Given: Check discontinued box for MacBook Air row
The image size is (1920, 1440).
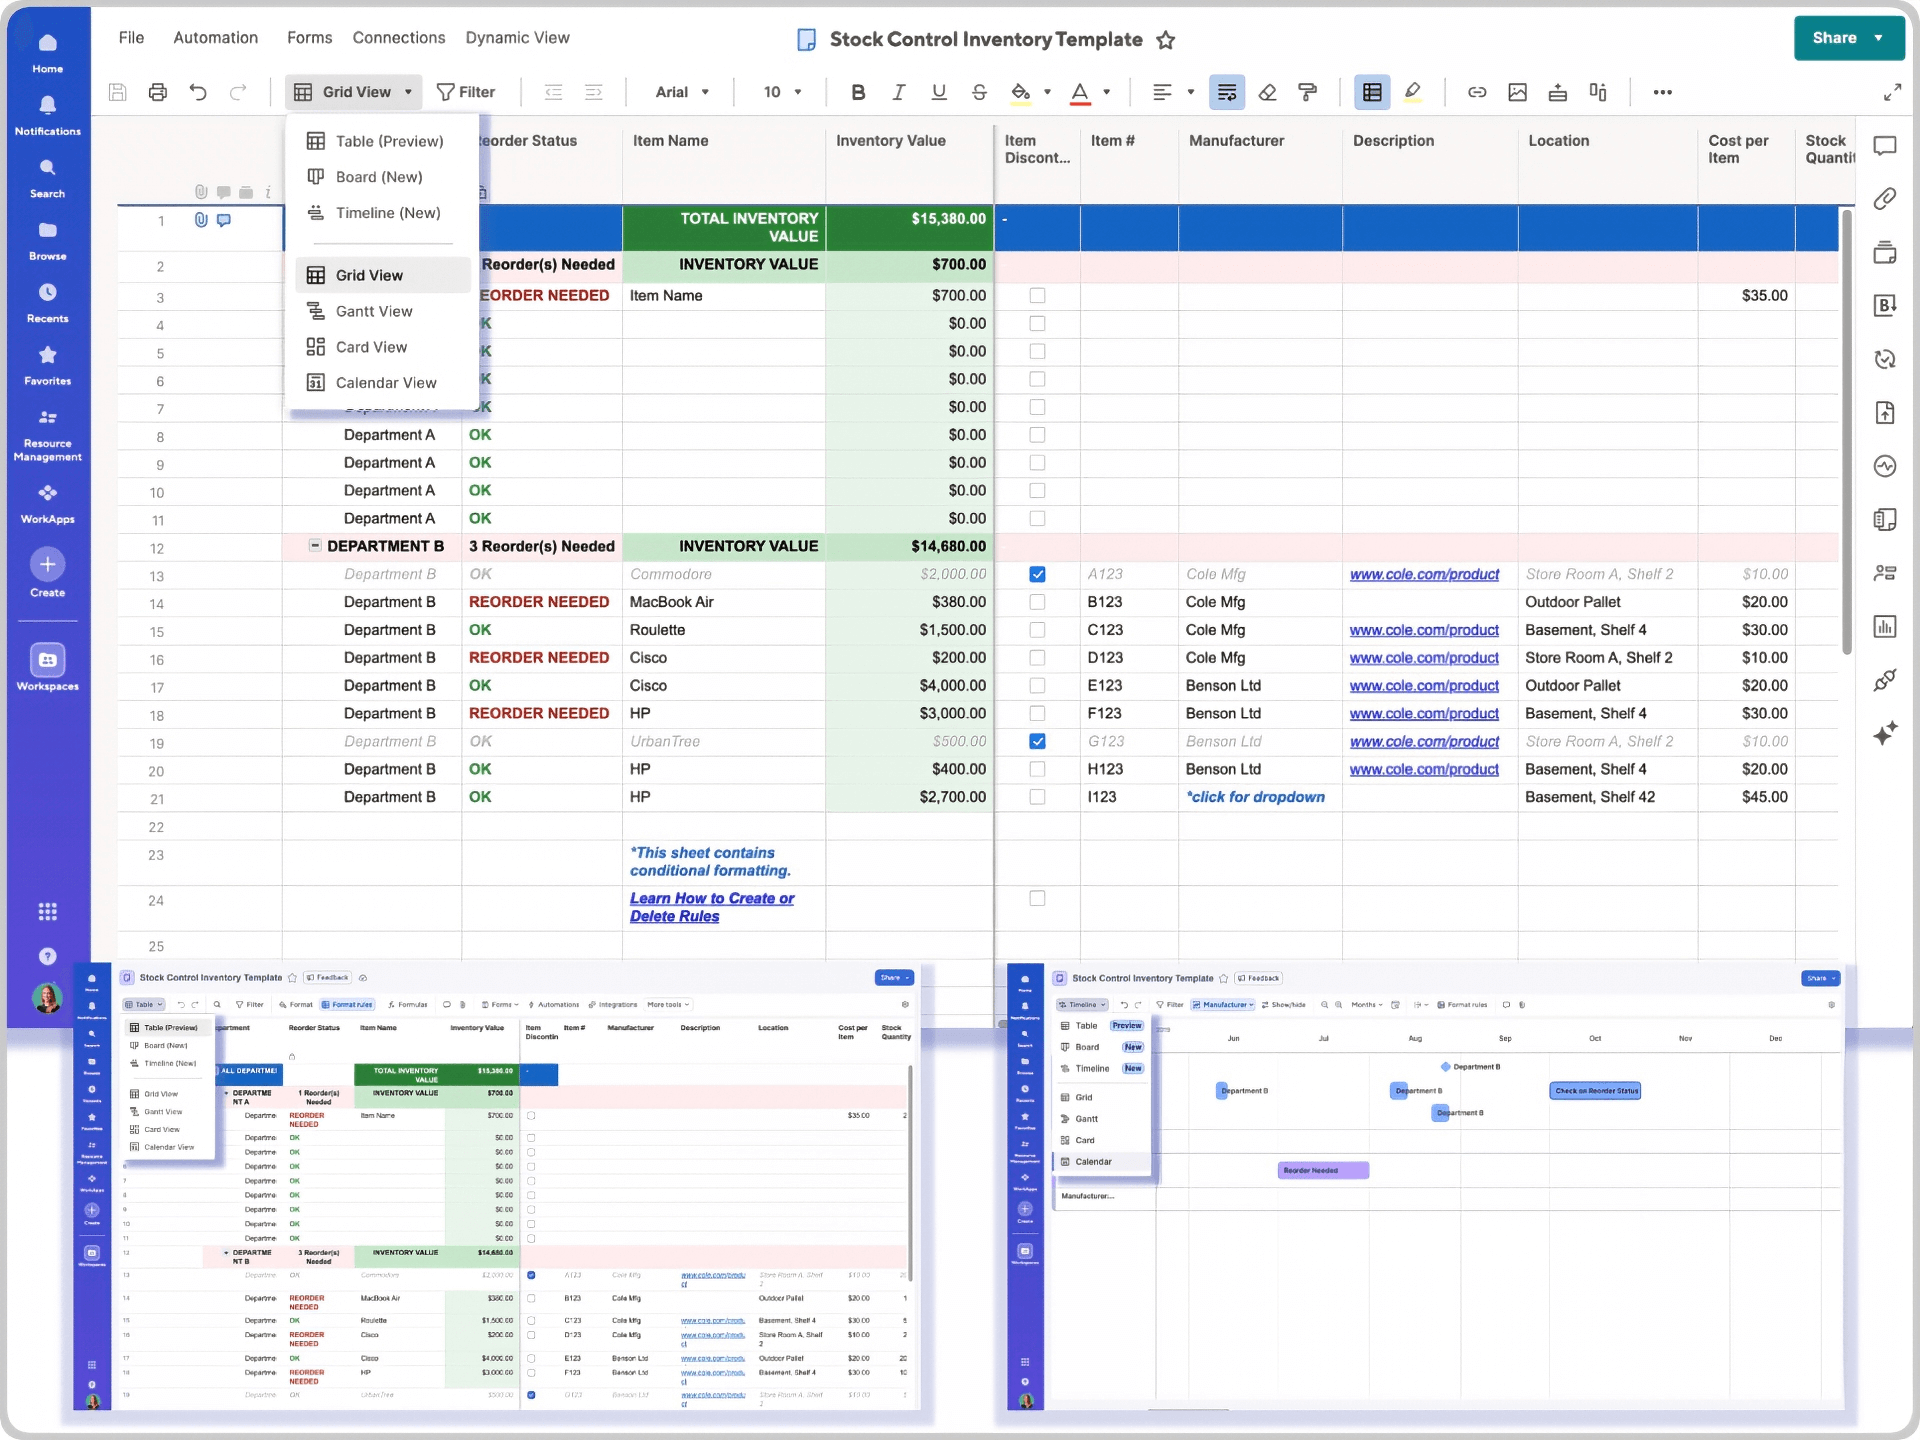Looking at the screenshot, I should [1037, 602].
